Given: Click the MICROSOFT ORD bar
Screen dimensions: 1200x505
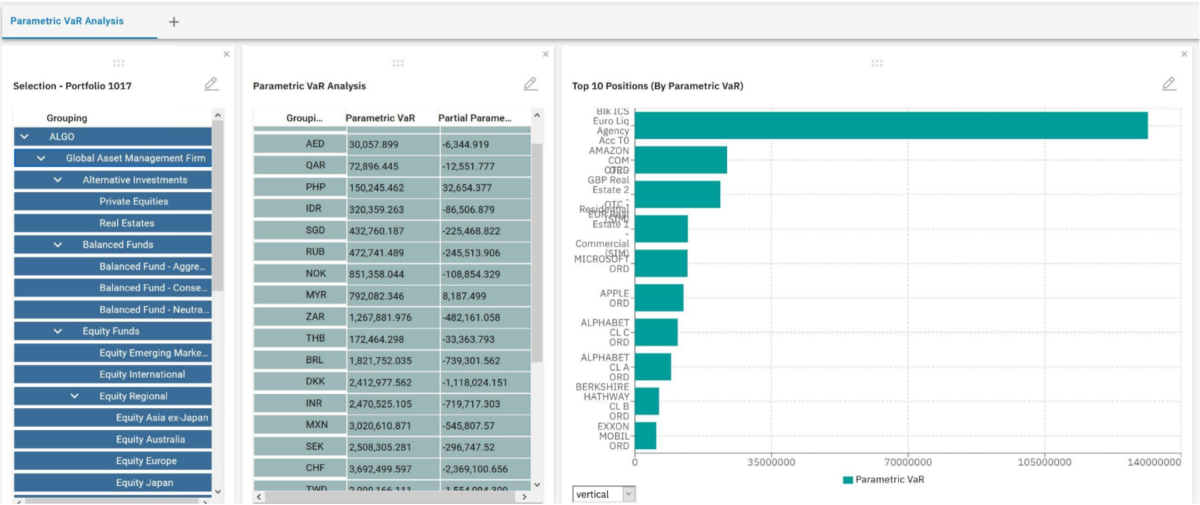Looking at the screenshot, I should pyautogui.click(x=661, y=263).
